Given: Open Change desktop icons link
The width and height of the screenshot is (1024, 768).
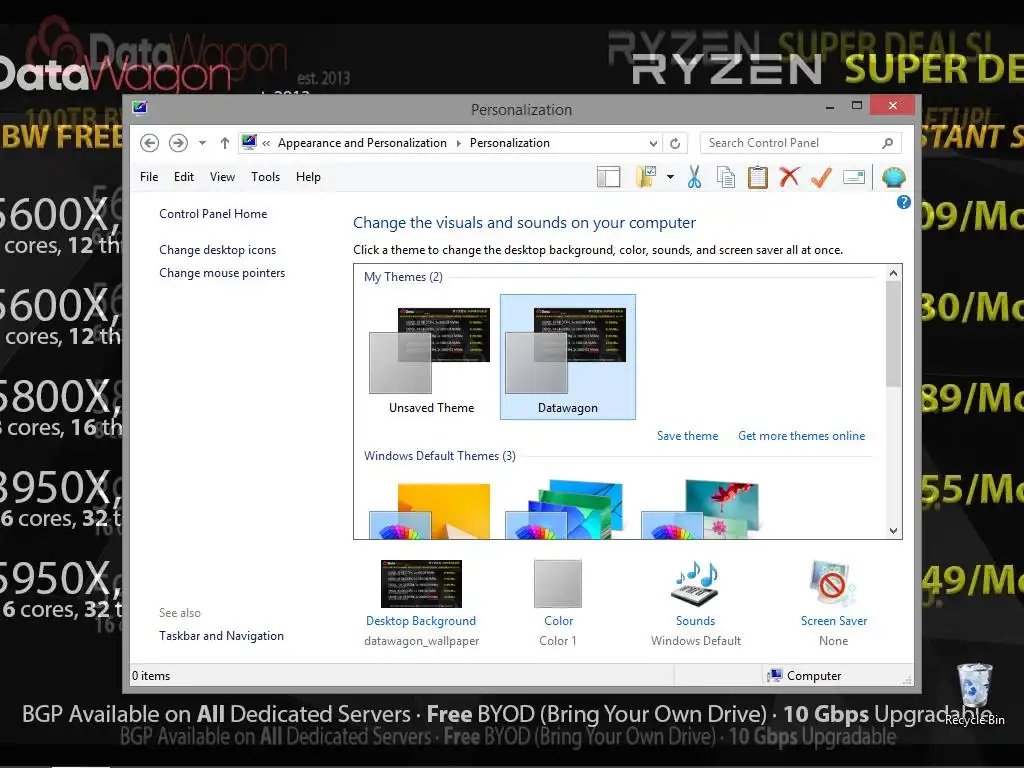Looking at the screenshot, I should coord(217,249).
